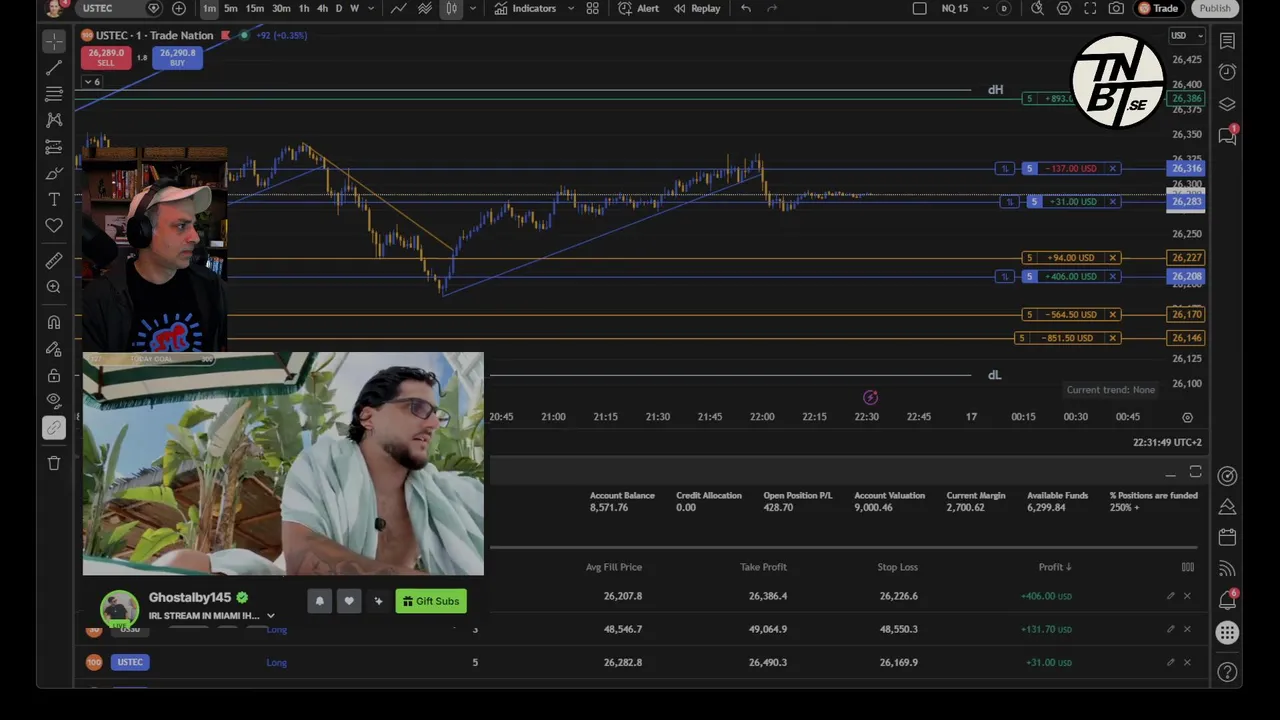This screenshot has height=720, width=1280.
Task: Click the USTEC symbol search box
Action: 120,8
